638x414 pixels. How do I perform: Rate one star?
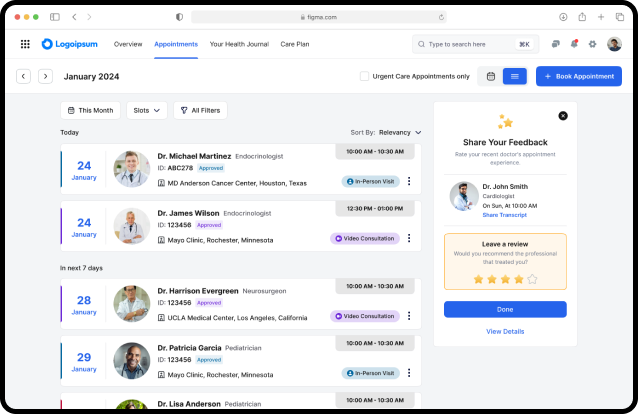pyautogui.click(x=478, y=279)
